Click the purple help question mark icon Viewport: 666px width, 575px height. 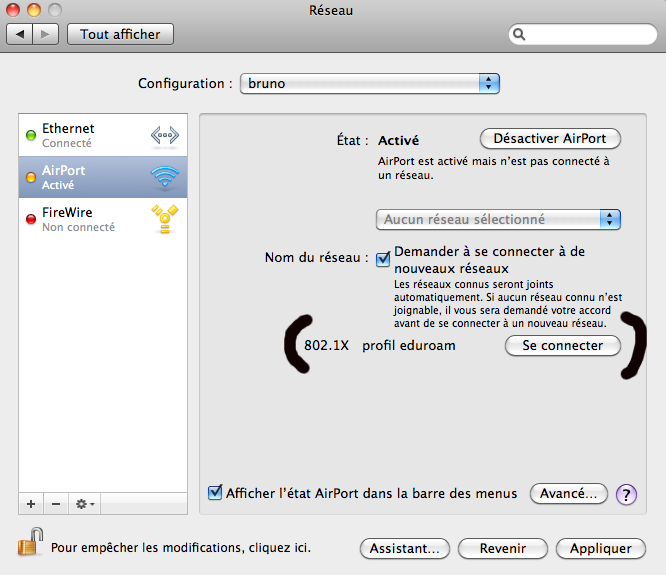[x=627, y=494]
